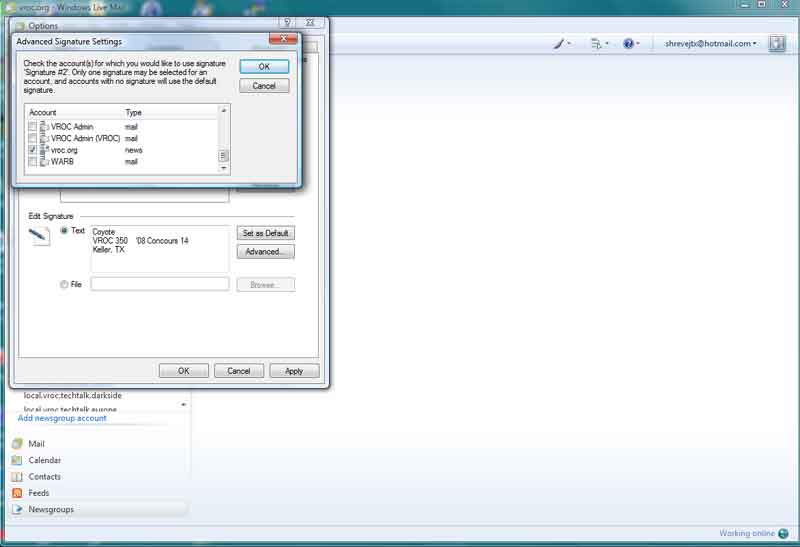Click the Newsgroups shortcut icon
The height and width of the screenshot is (547, 800).
[x=17, y=509]
